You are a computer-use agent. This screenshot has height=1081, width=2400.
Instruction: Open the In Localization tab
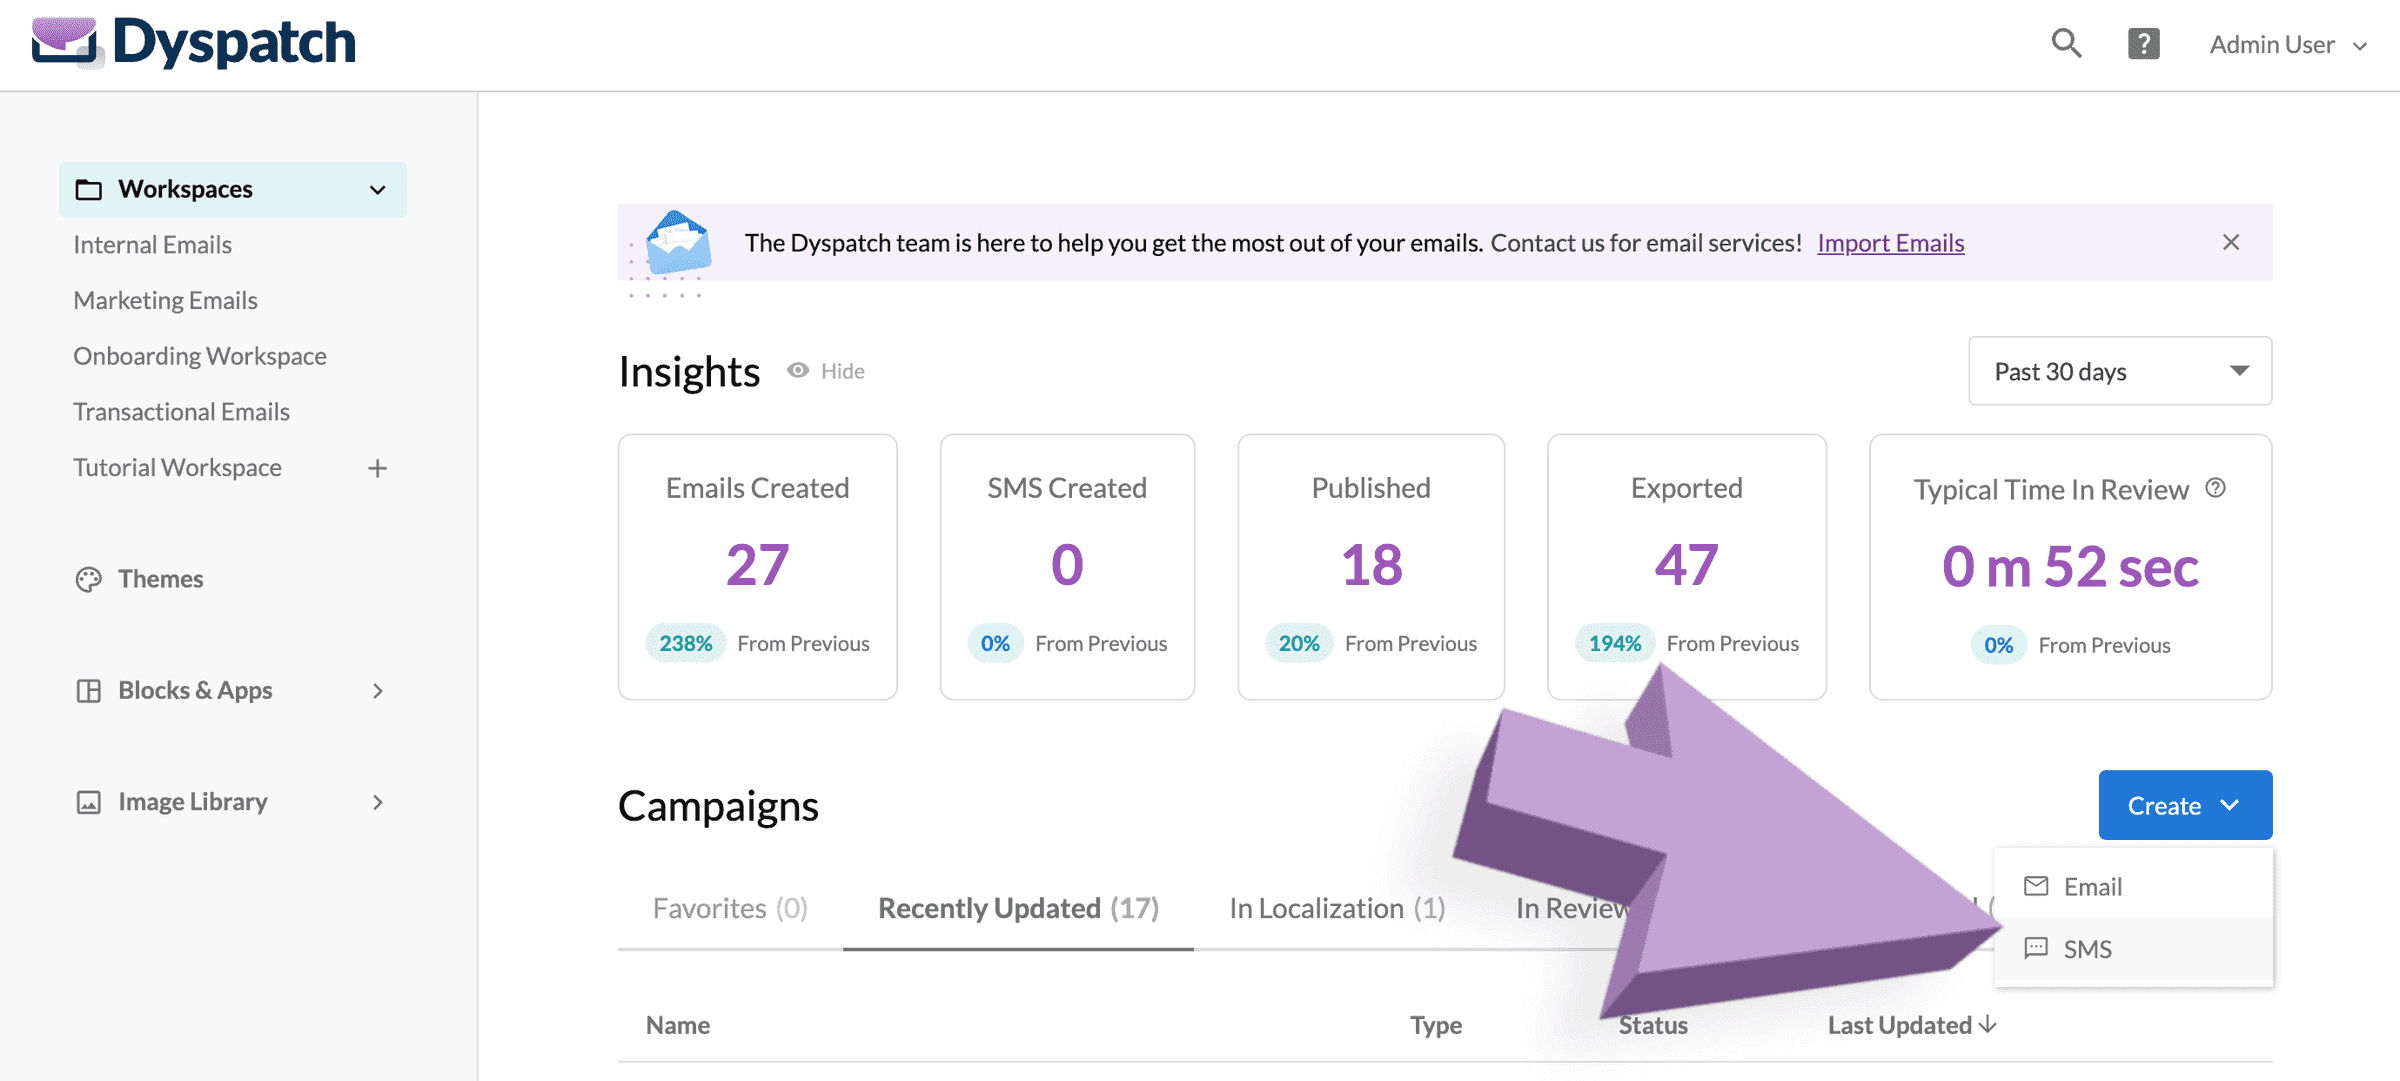(x=1336, y=907)
